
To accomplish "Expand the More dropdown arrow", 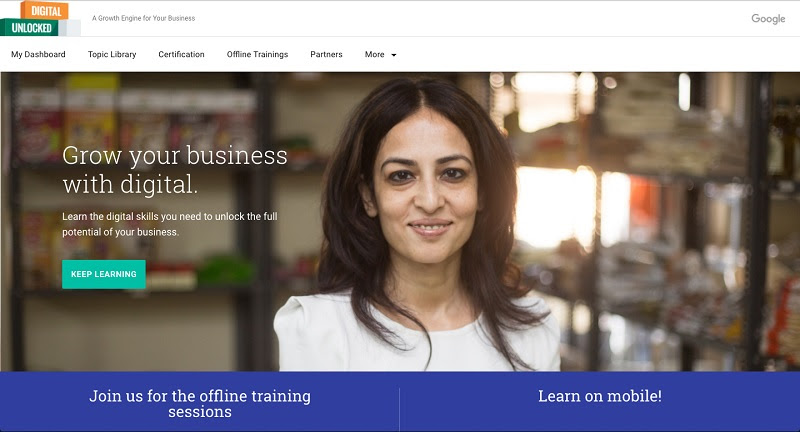I will coord(393,55).
